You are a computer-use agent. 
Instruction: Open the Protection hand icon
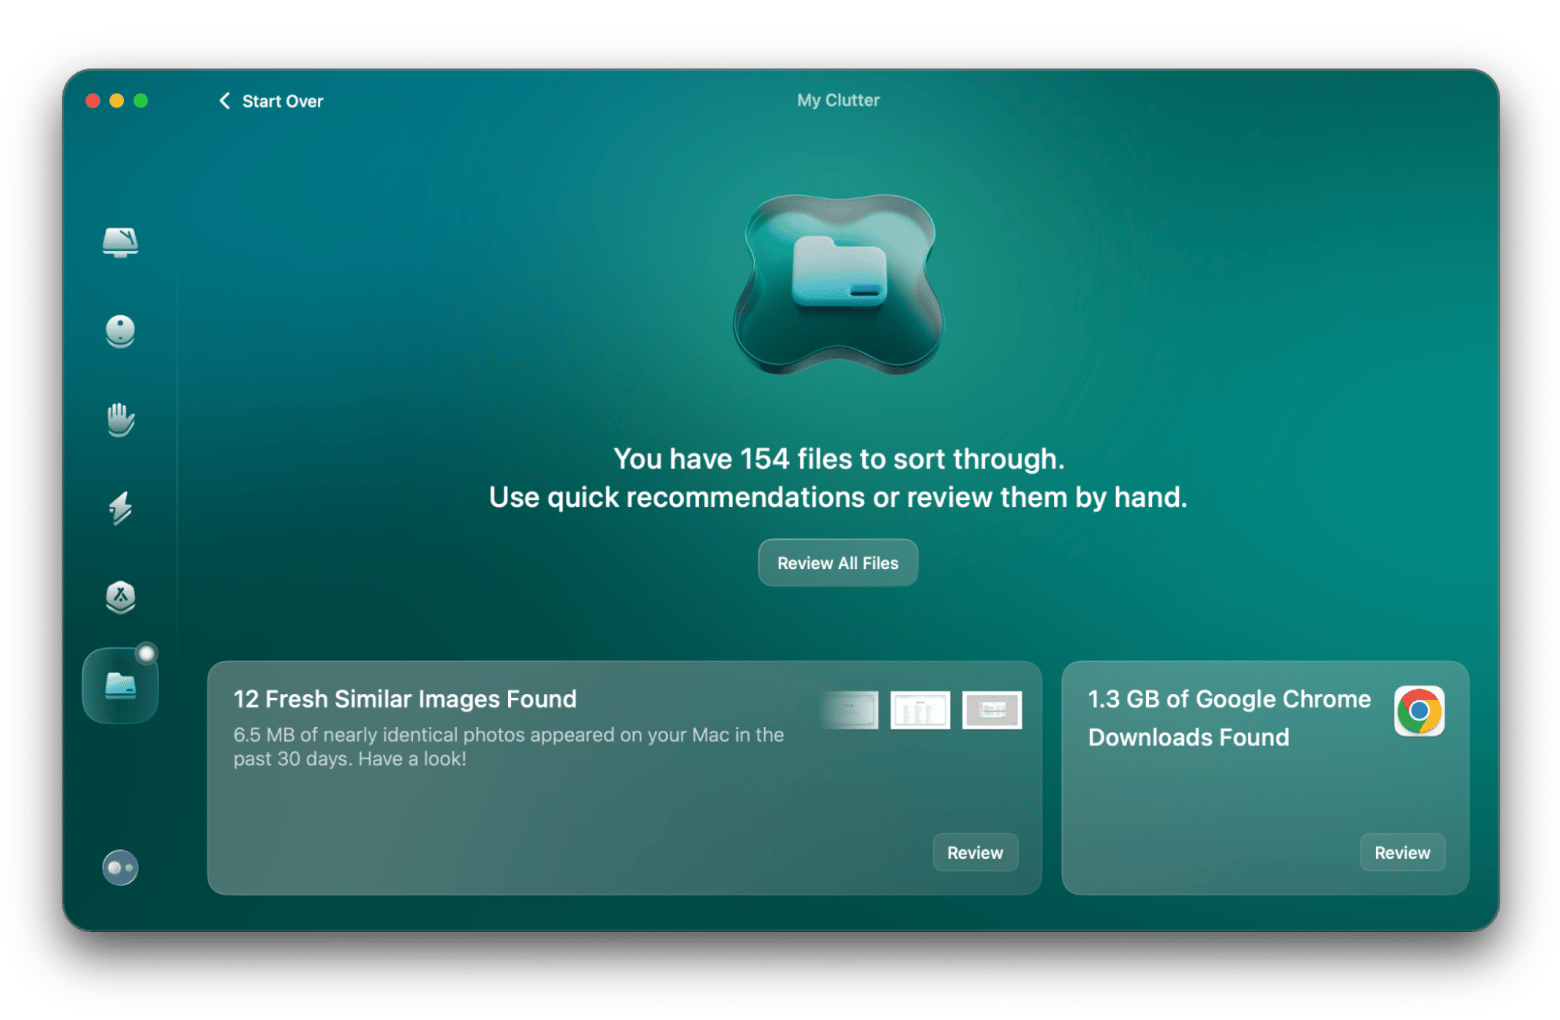(x=120, y=419)
